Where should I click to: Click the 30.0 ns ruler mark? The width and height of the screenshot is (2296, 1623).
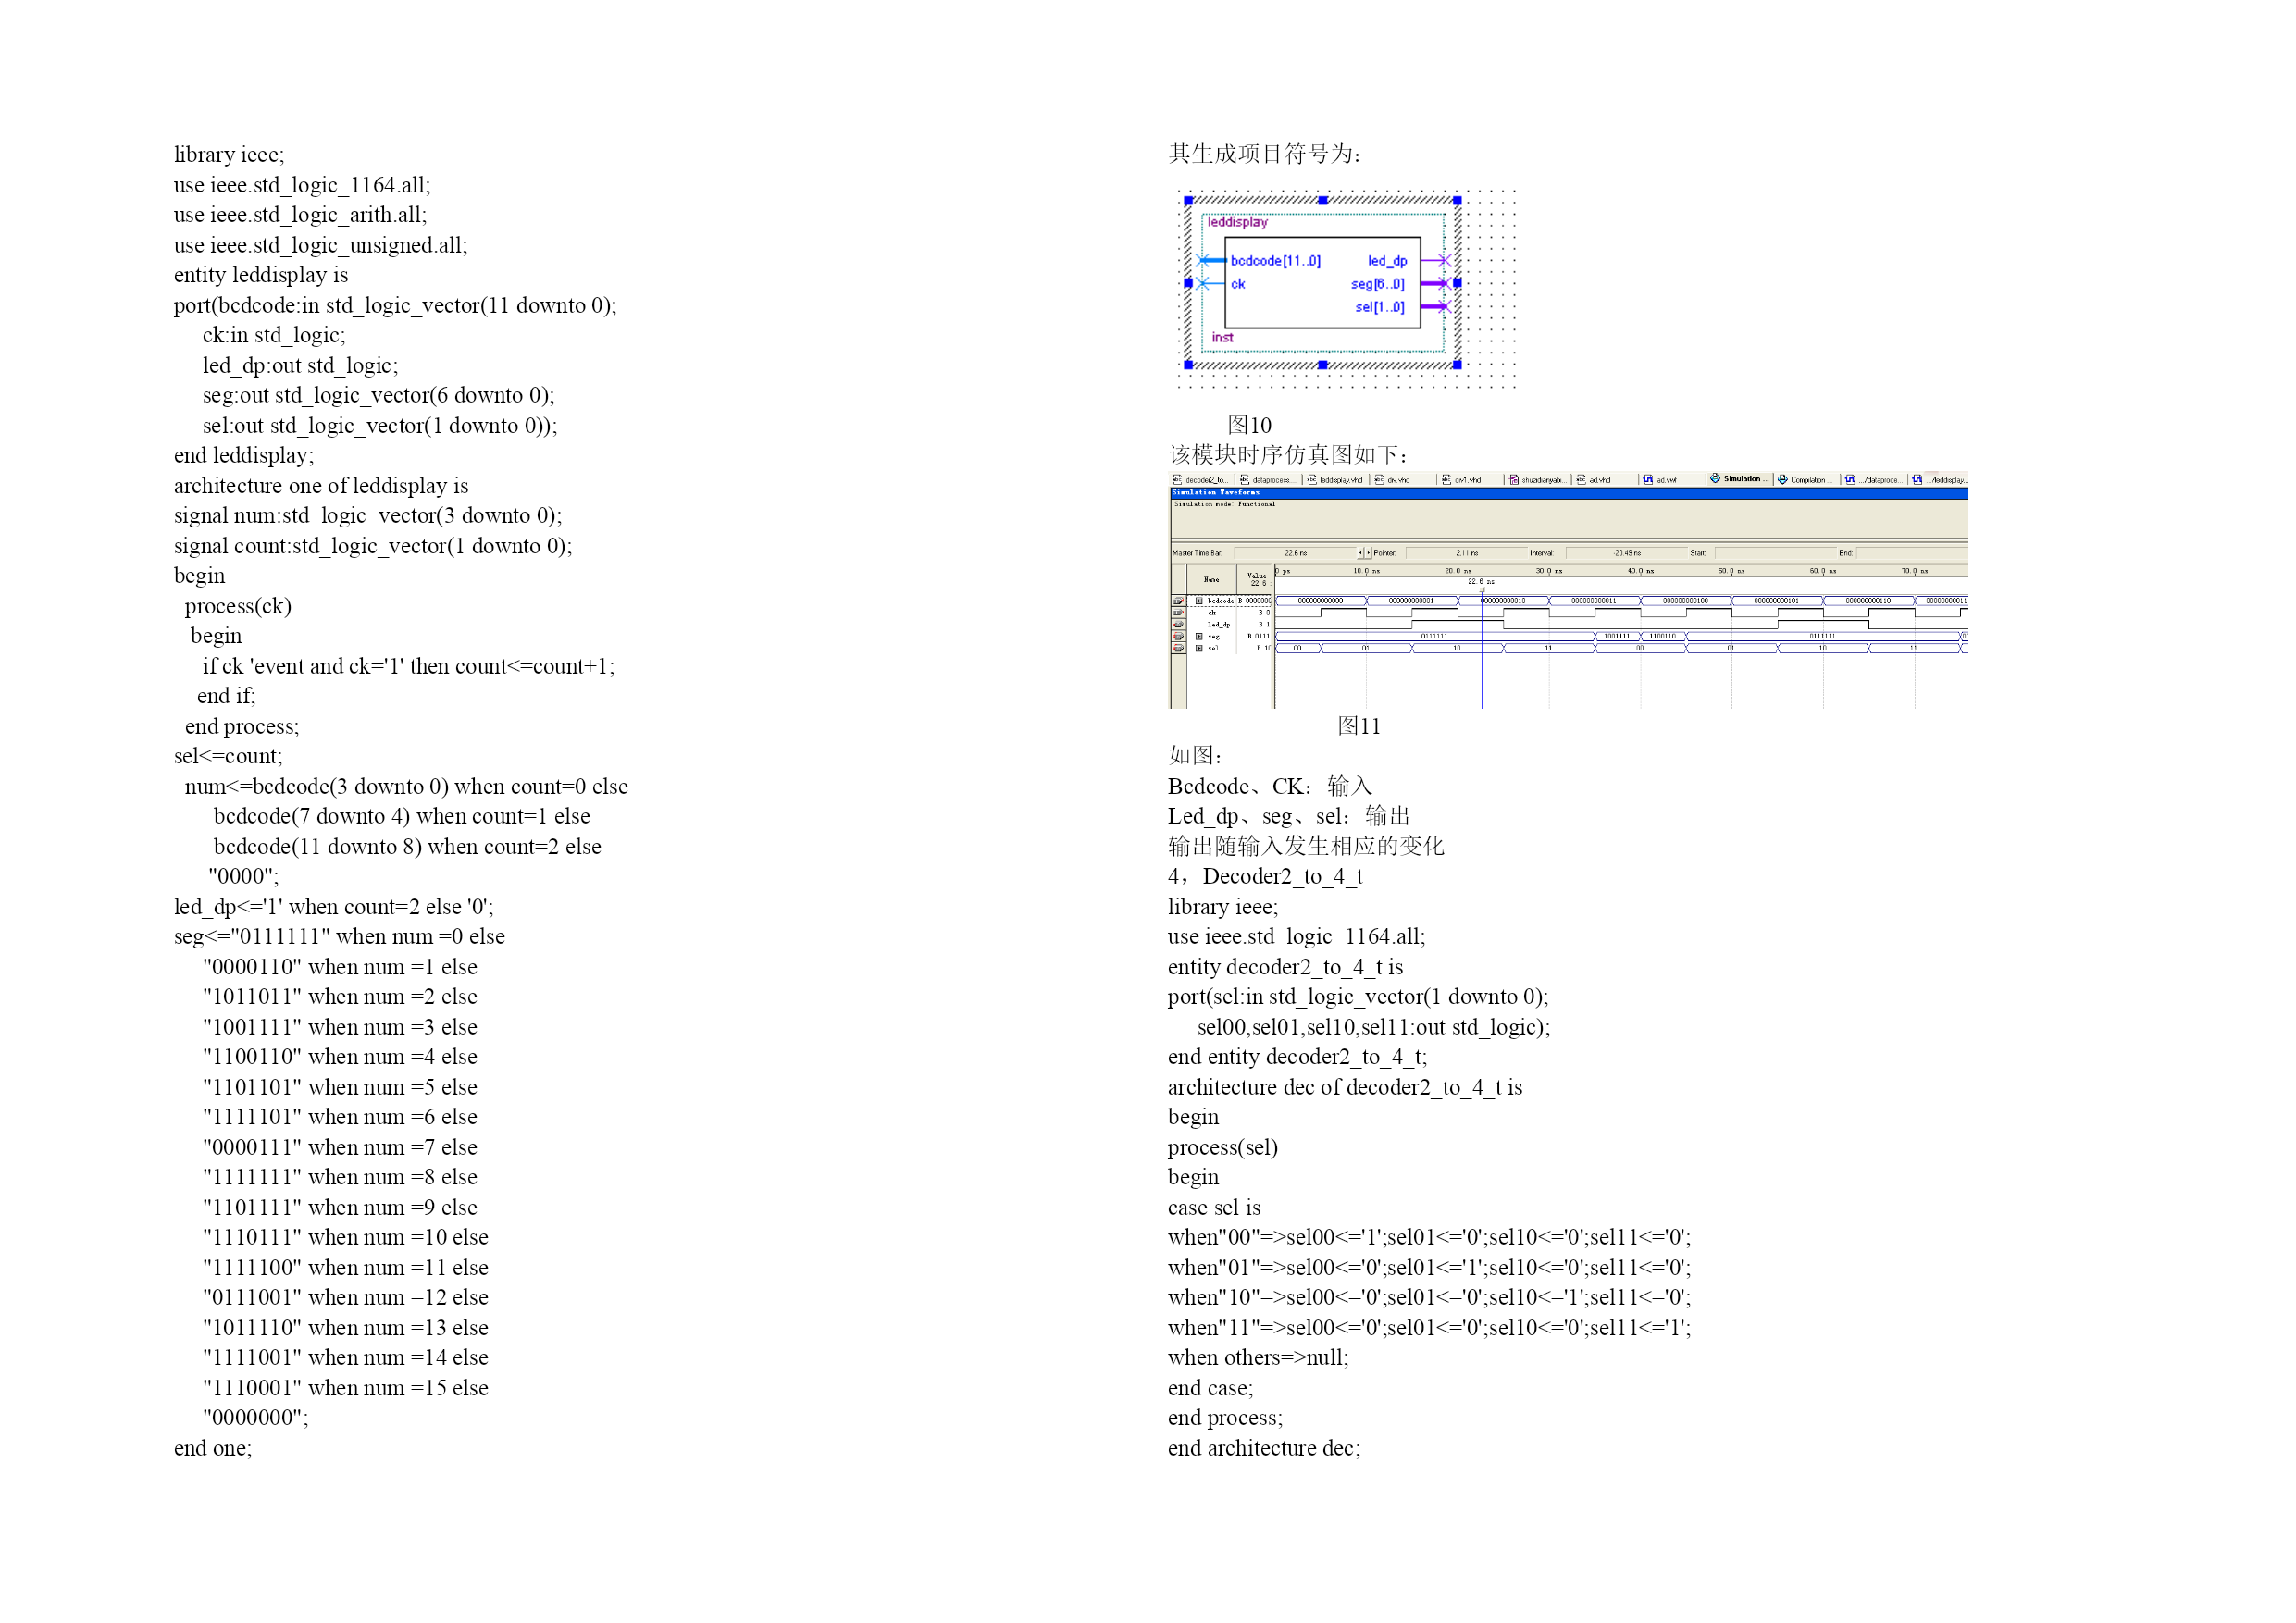coord(1549,572)
